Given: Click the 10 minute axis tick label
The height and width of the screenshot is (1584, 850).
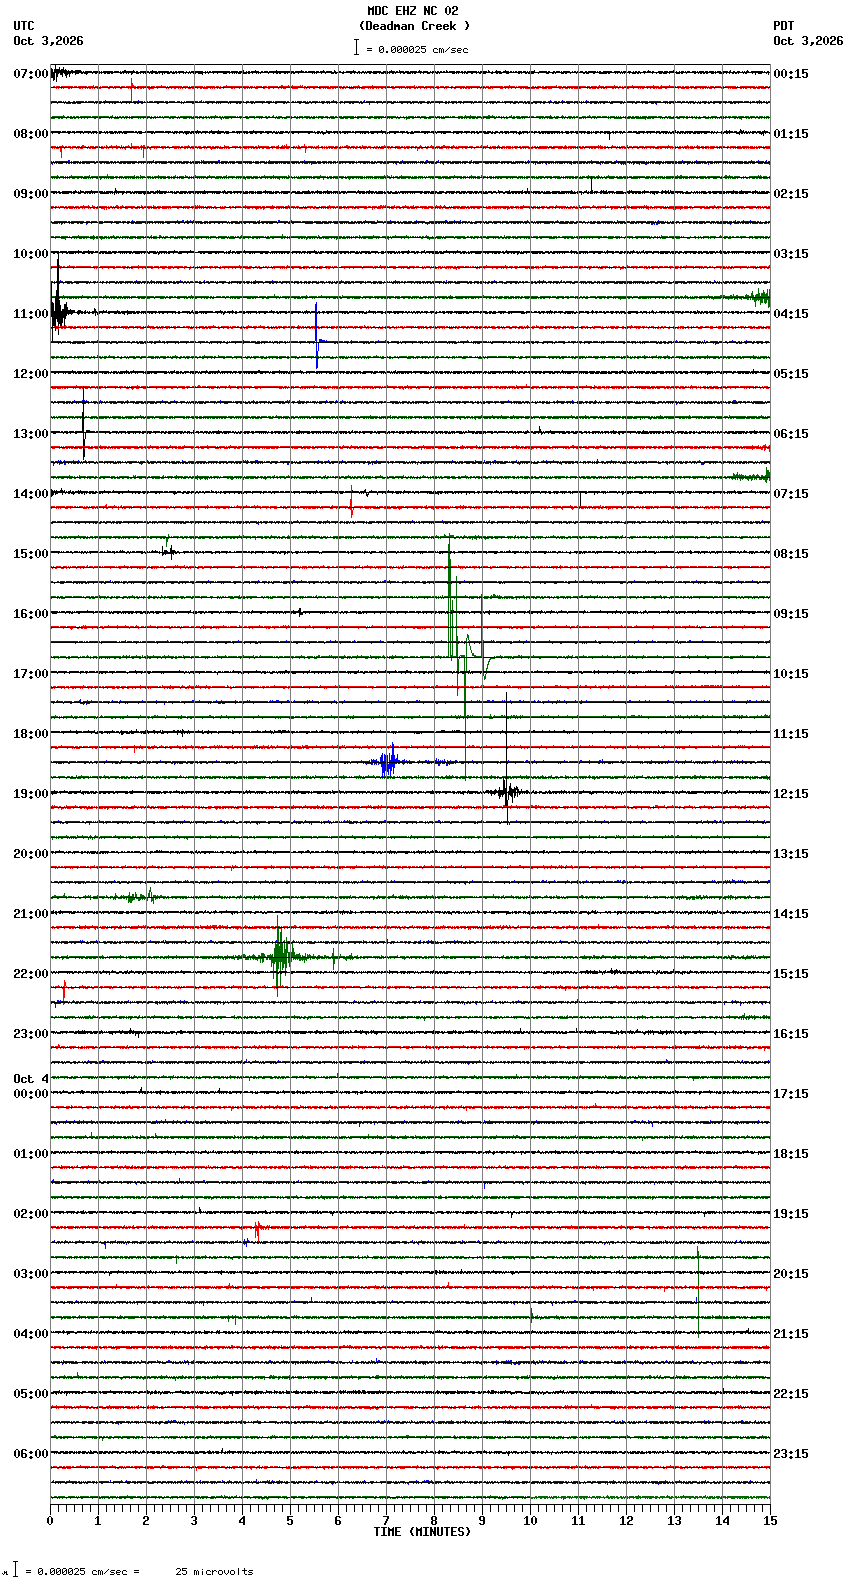Looking at the screenshot, I should pos(530,1521).
